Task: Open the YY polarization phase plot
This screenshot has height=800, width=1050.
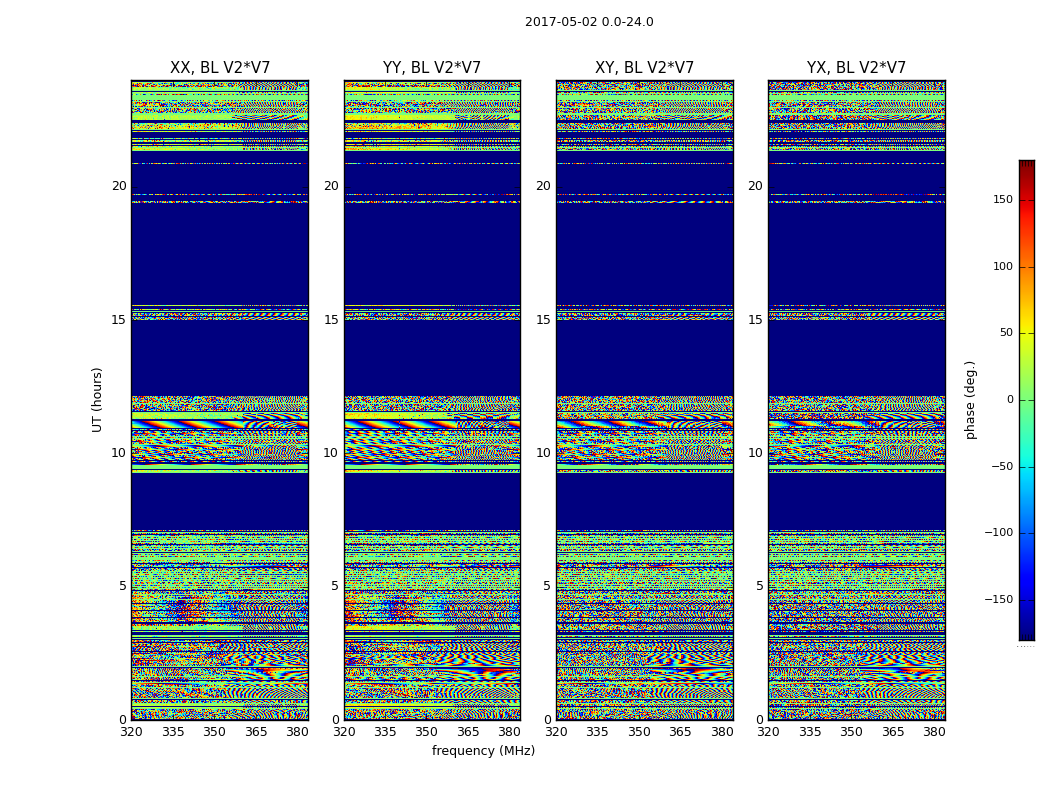Action: [432, 400]
